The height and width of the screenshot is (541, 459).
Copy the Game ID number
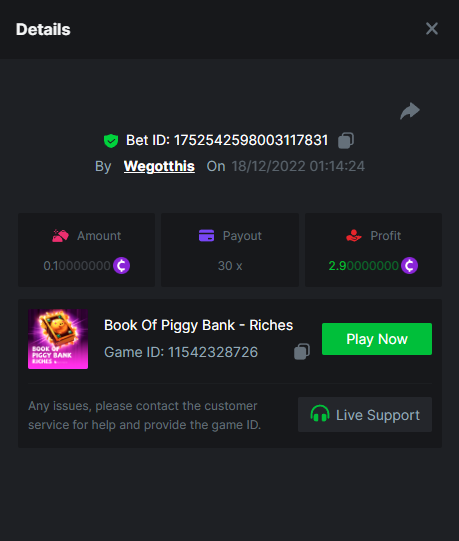(302, 352)
